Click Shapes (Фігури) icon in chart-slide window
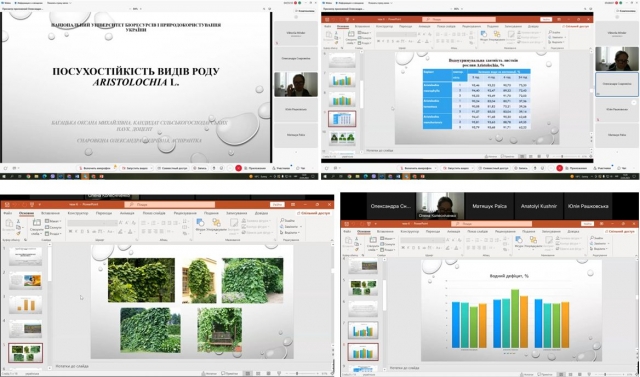 [x=518, y=240]
